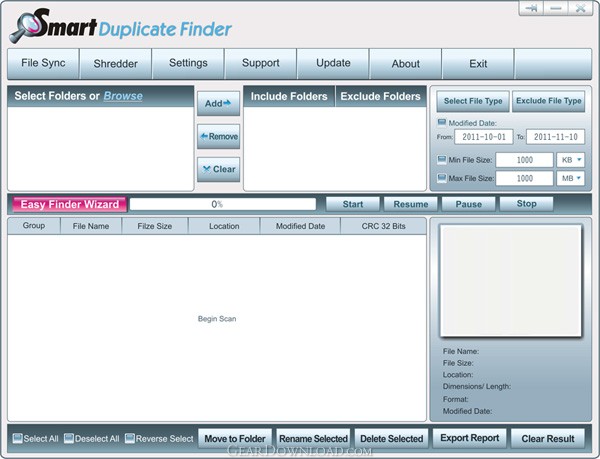600x459 pixels.
Task: Add the selected folder with the Add arrow
Action: [218, 103]
